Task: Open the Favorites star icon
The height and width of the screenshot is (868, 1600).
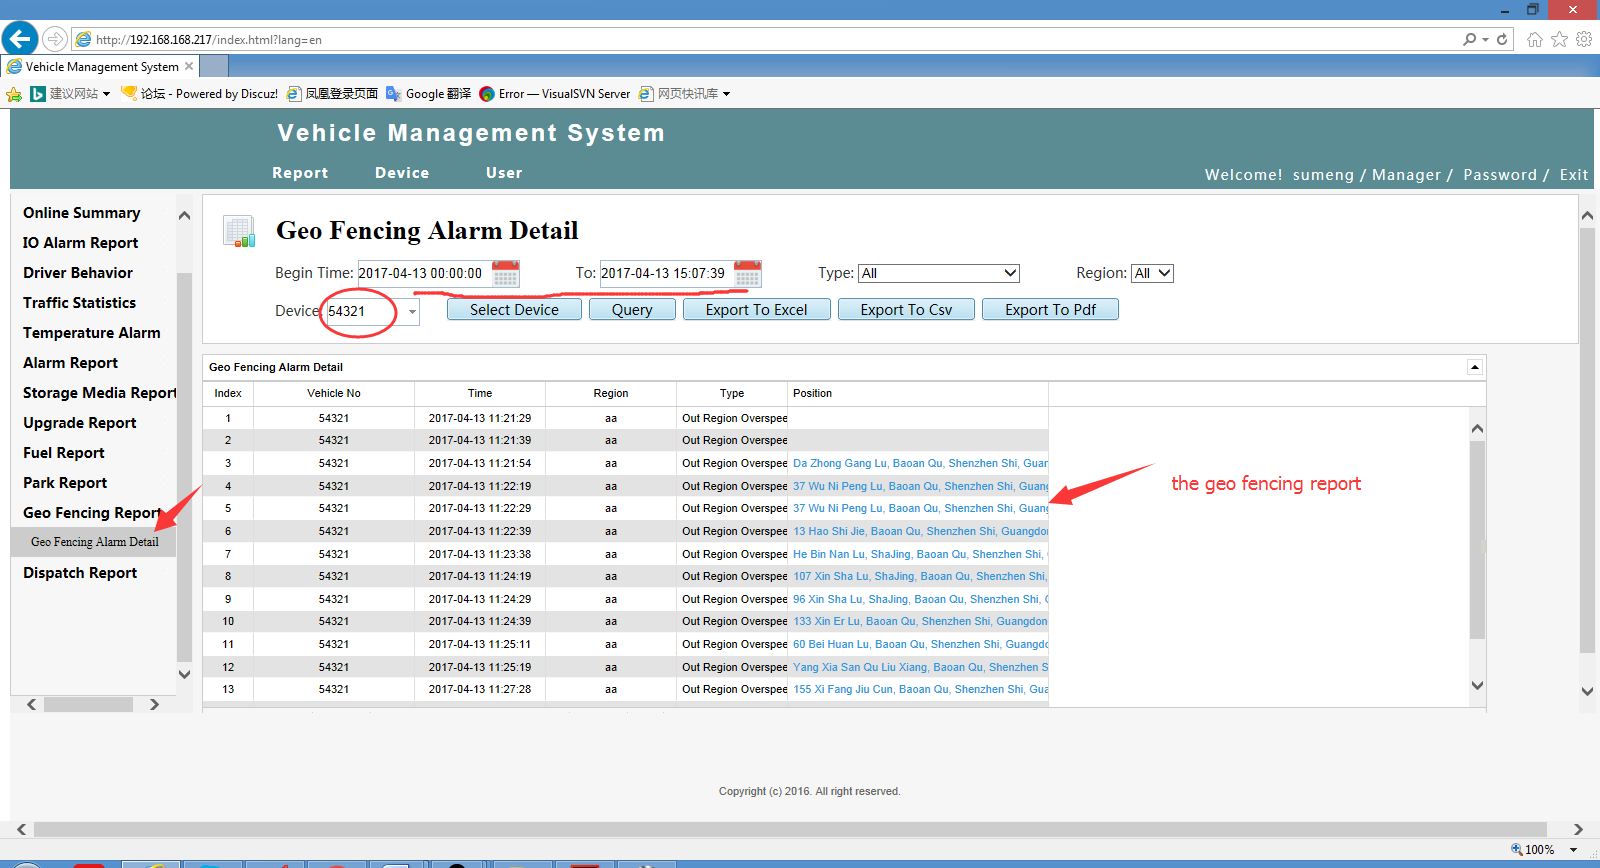Action: [x=1559, y=39]
